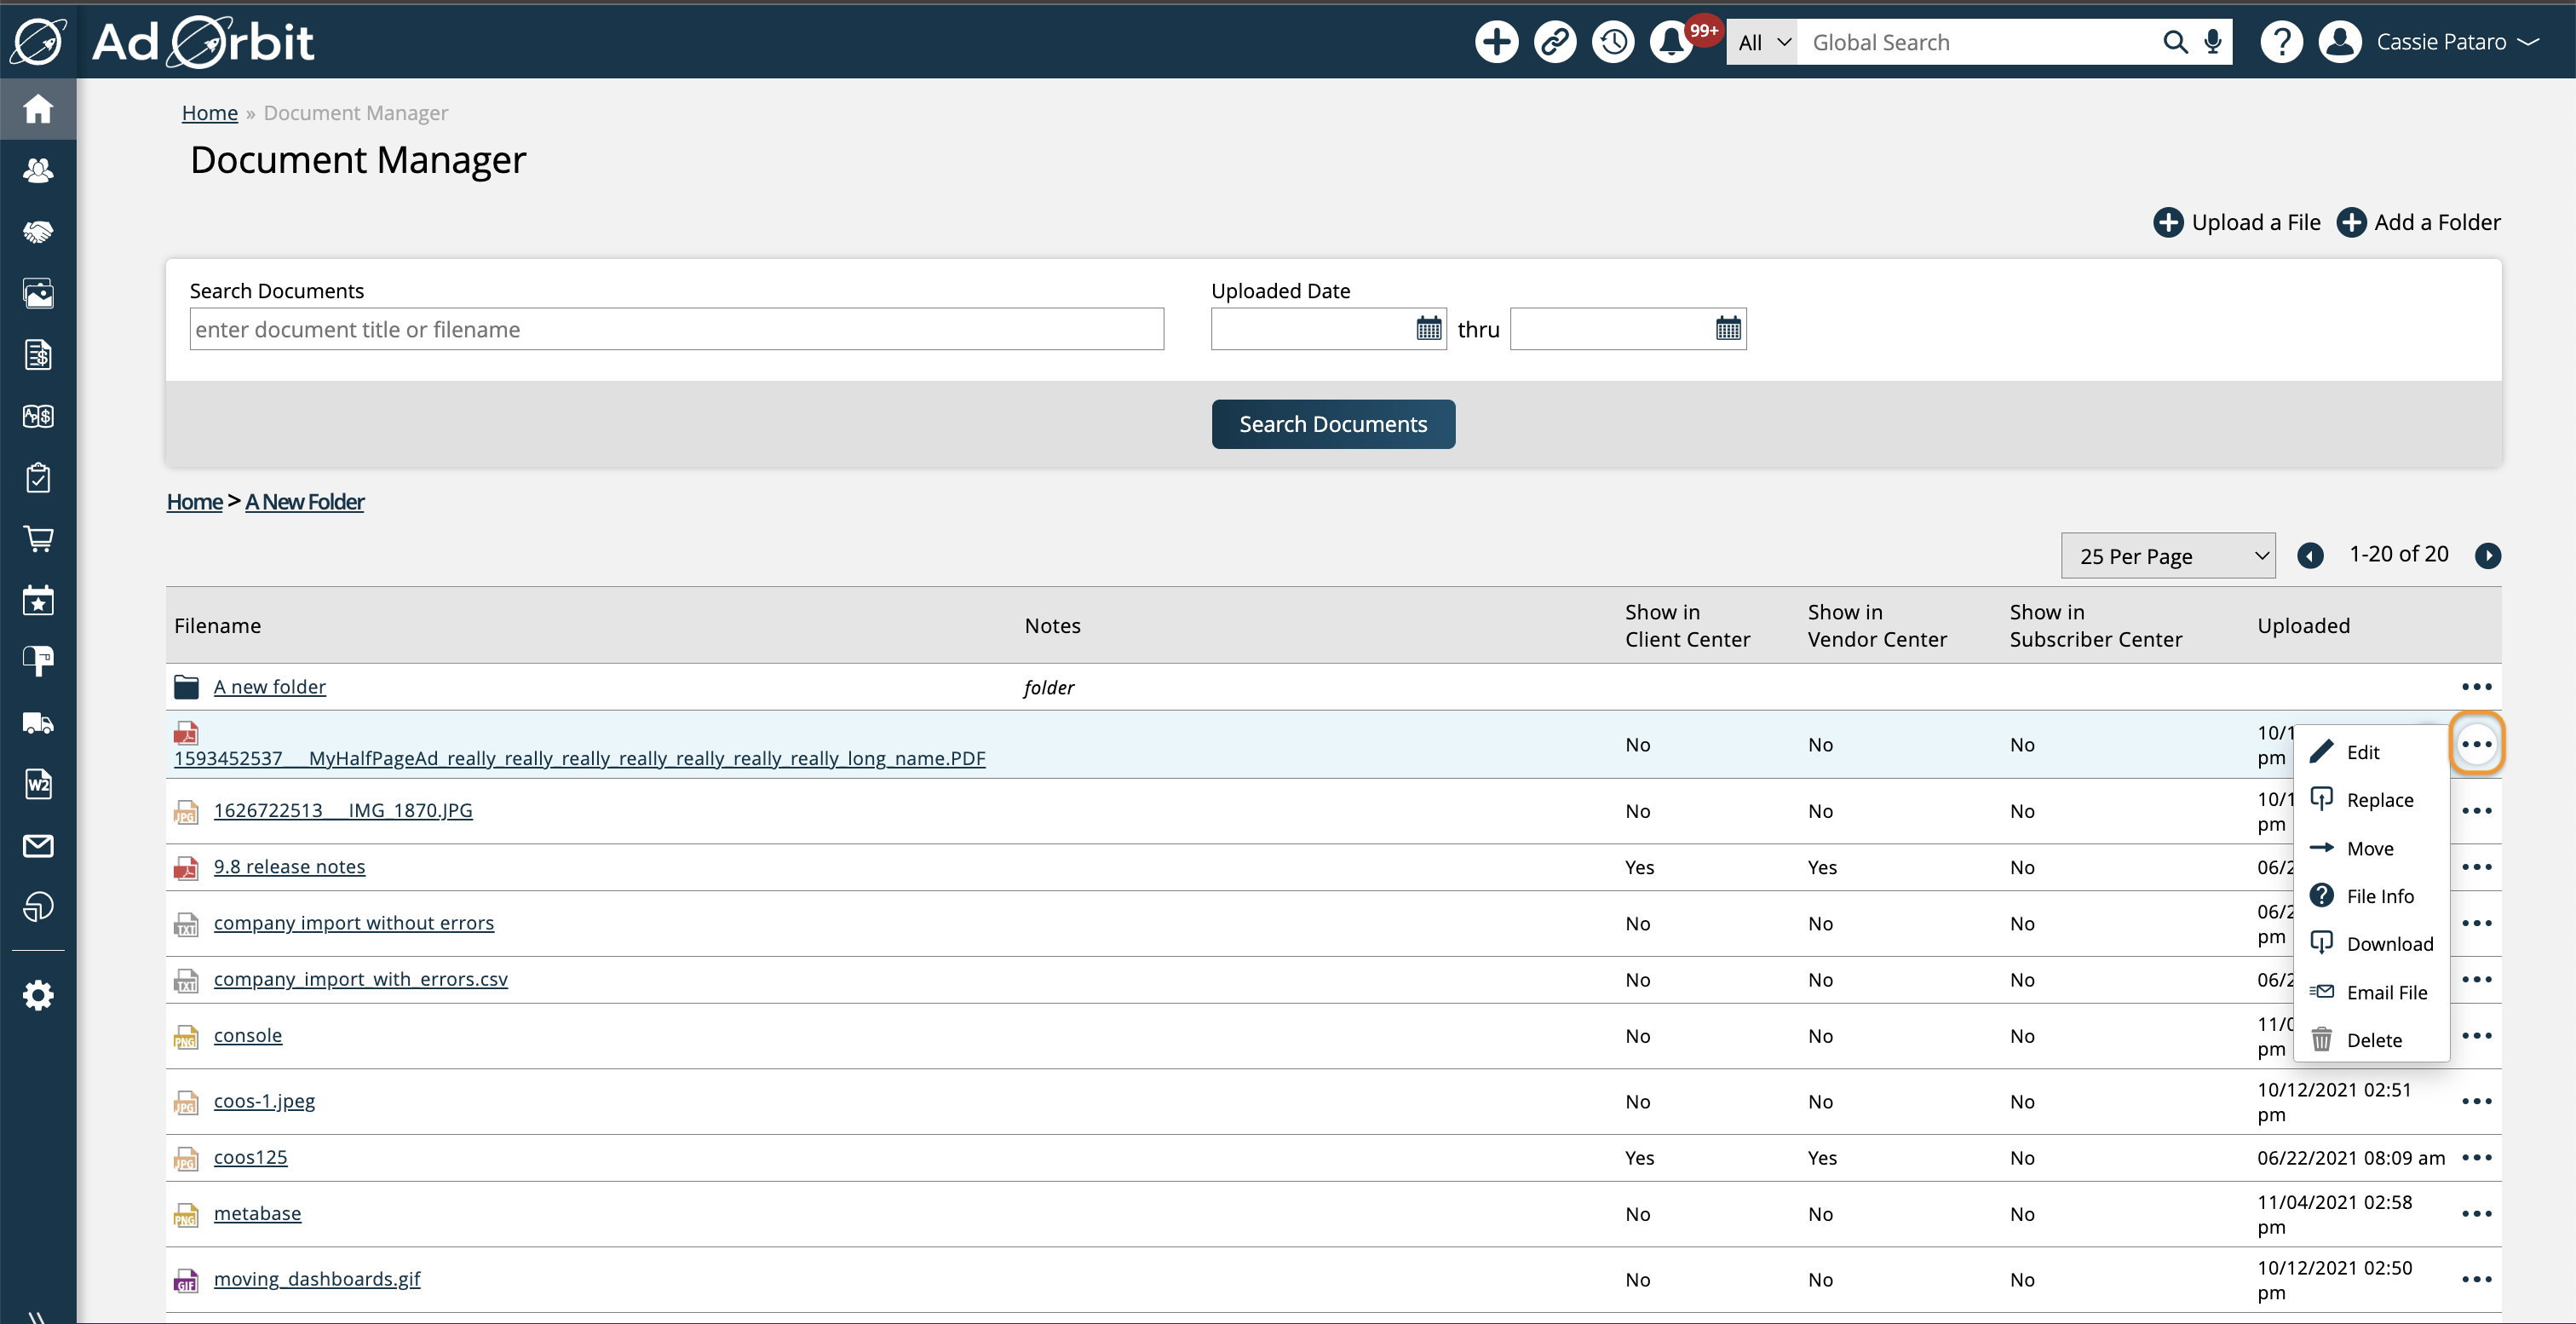Click the Home icon in sidebar
Image resolution: width=2576 pixels, height=1324 pixels.
pos(38,108)
